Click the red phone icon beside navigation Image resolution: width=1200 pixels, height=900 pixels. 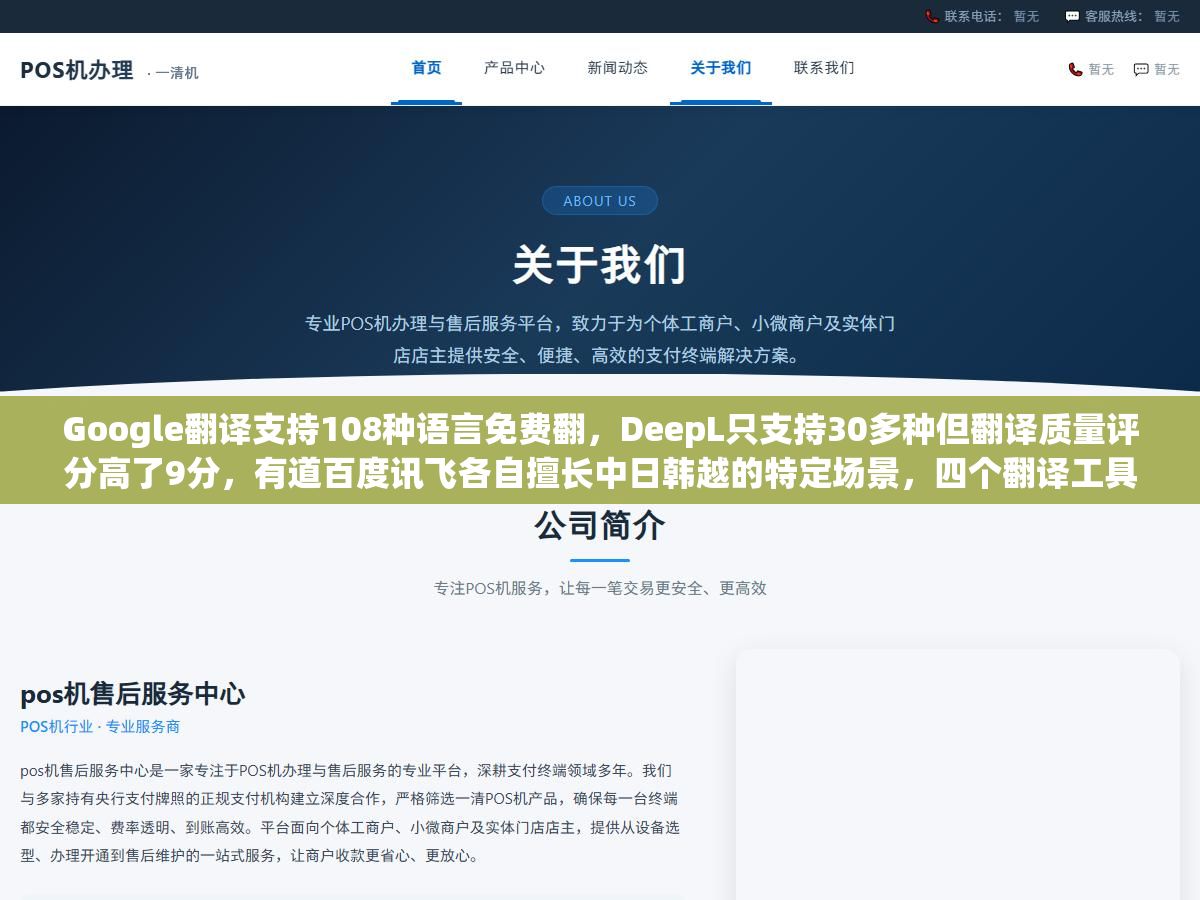pos(1075,69)
